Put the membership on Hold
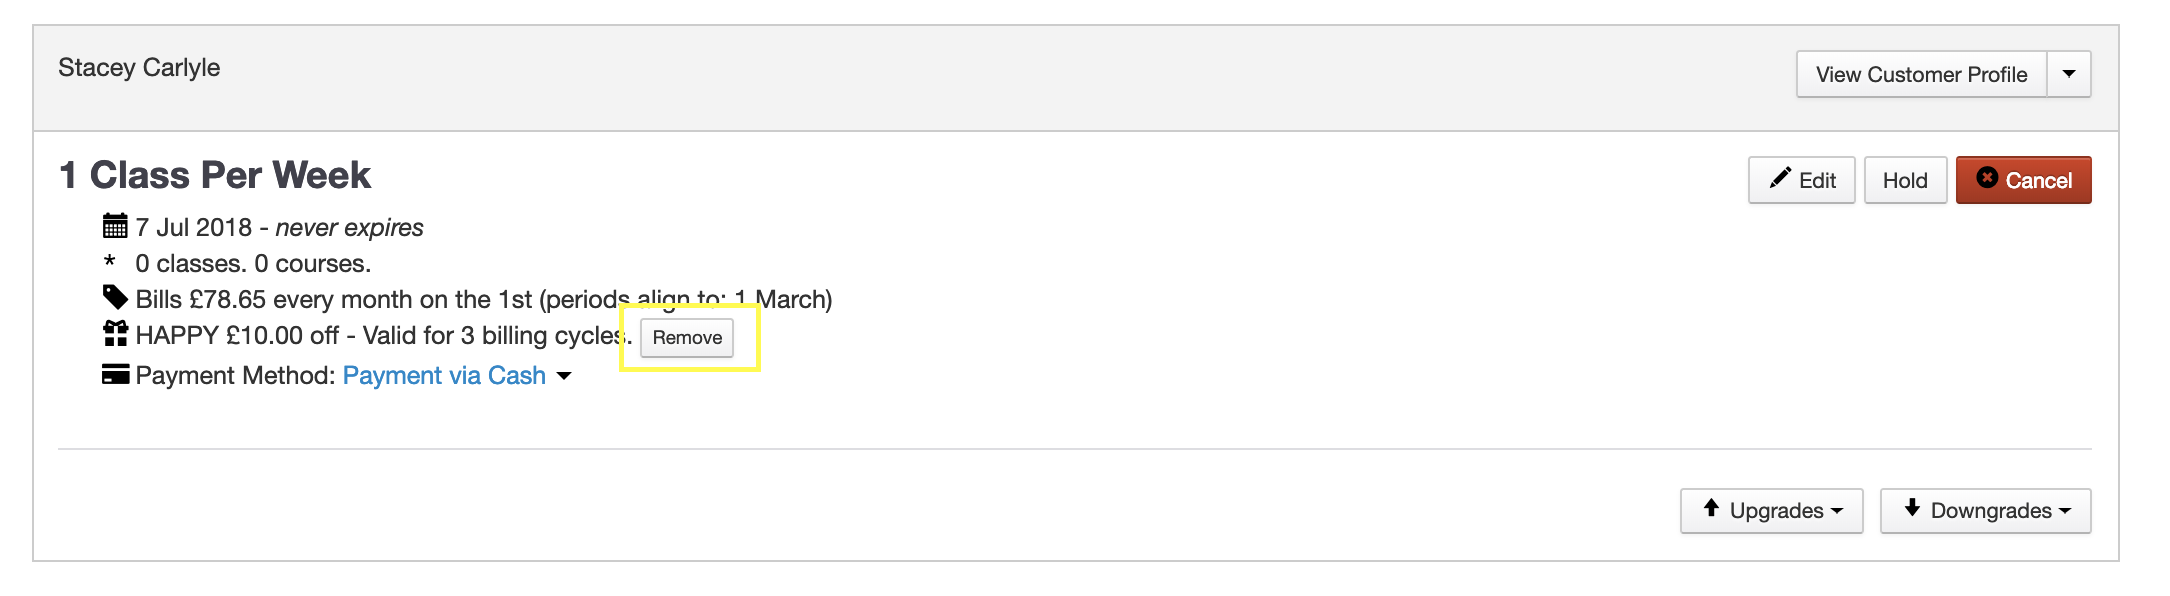Viewport: 2170px width, 596px height. (x=1905, y=180)
